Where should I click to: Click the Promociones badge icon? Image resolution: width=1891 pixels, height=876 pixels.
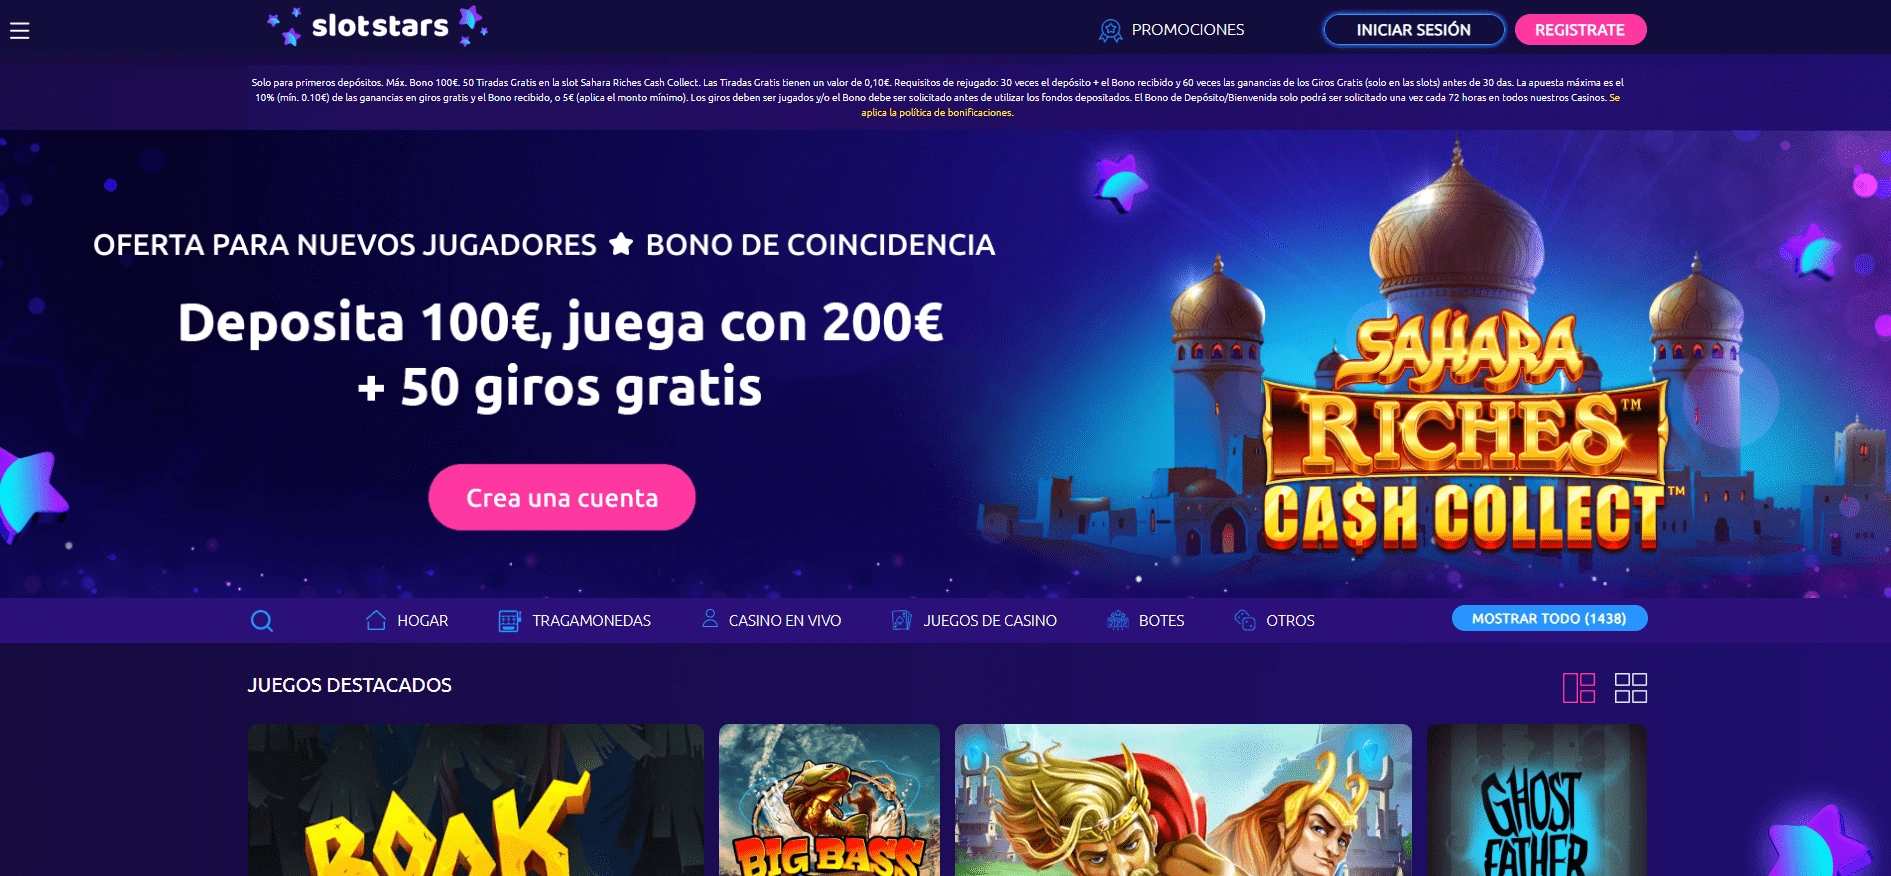[1110, 30]
